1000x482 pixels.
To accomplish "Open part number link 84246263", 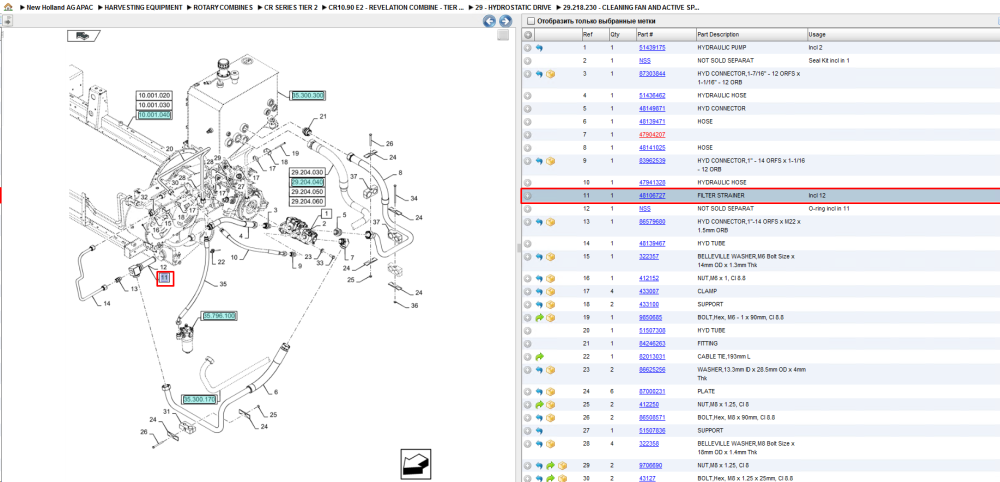I will tap(652, 344).
